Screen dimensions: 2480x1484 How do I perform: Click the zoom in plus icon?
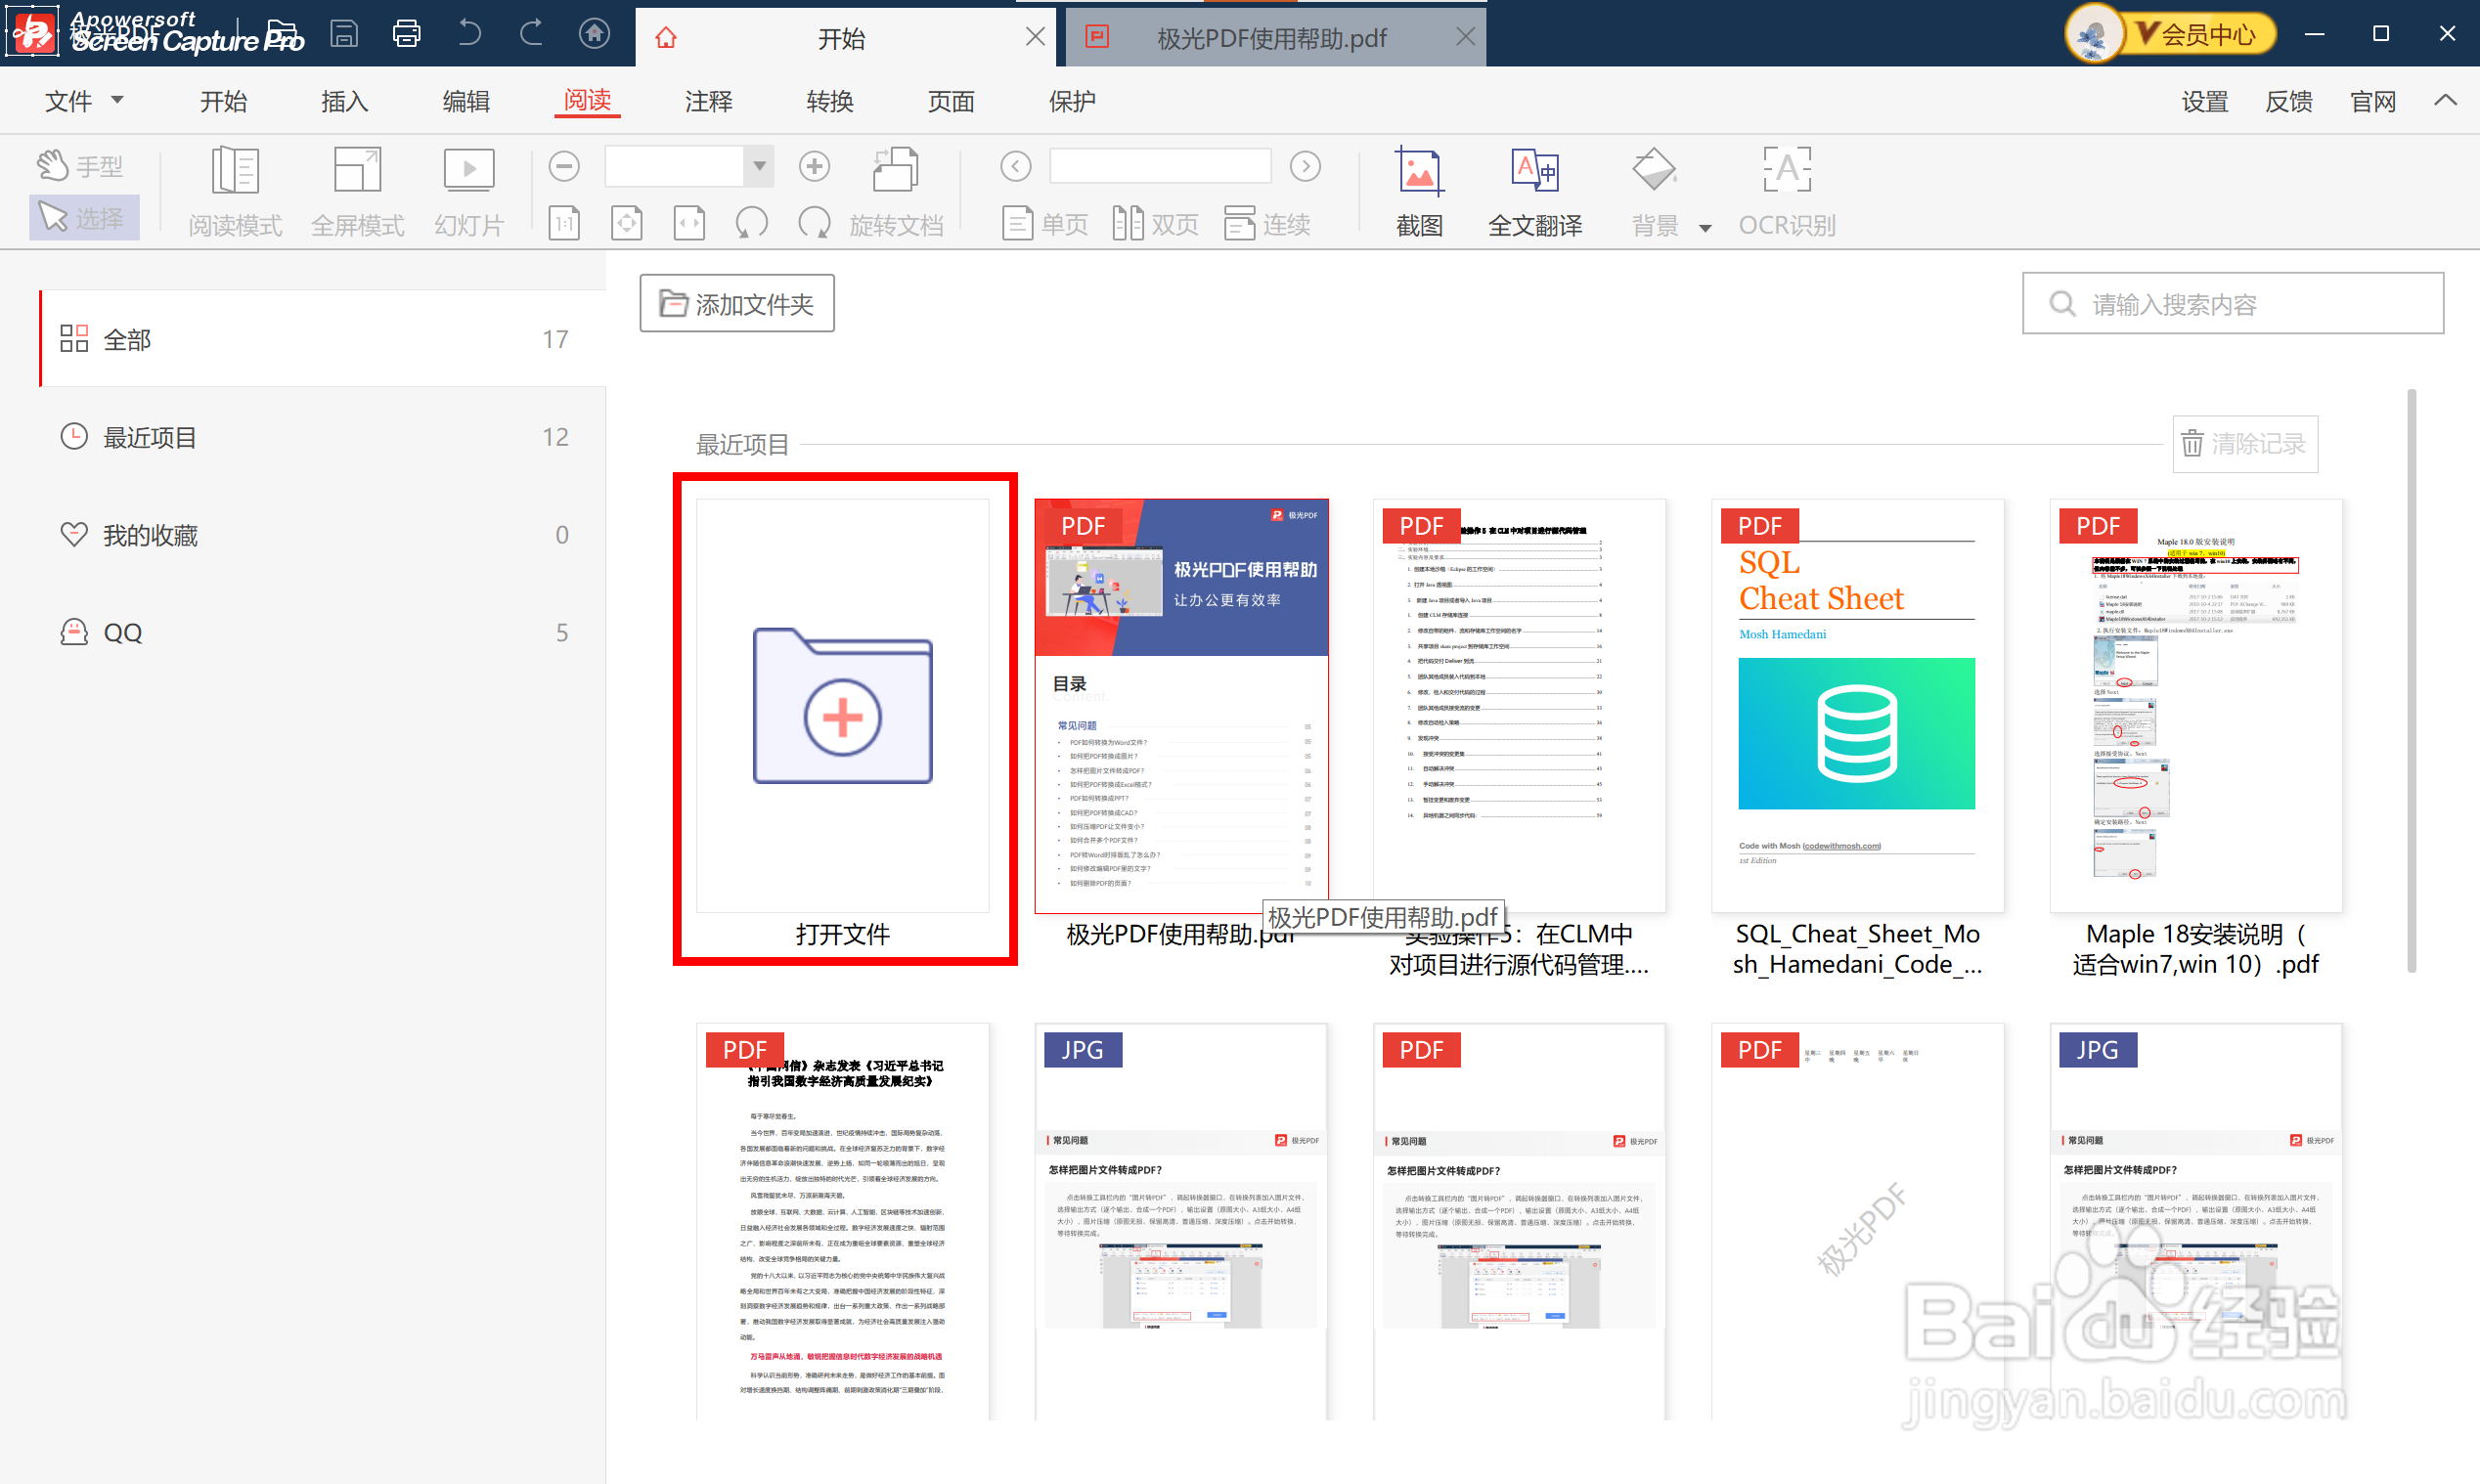tap(814, 166)
